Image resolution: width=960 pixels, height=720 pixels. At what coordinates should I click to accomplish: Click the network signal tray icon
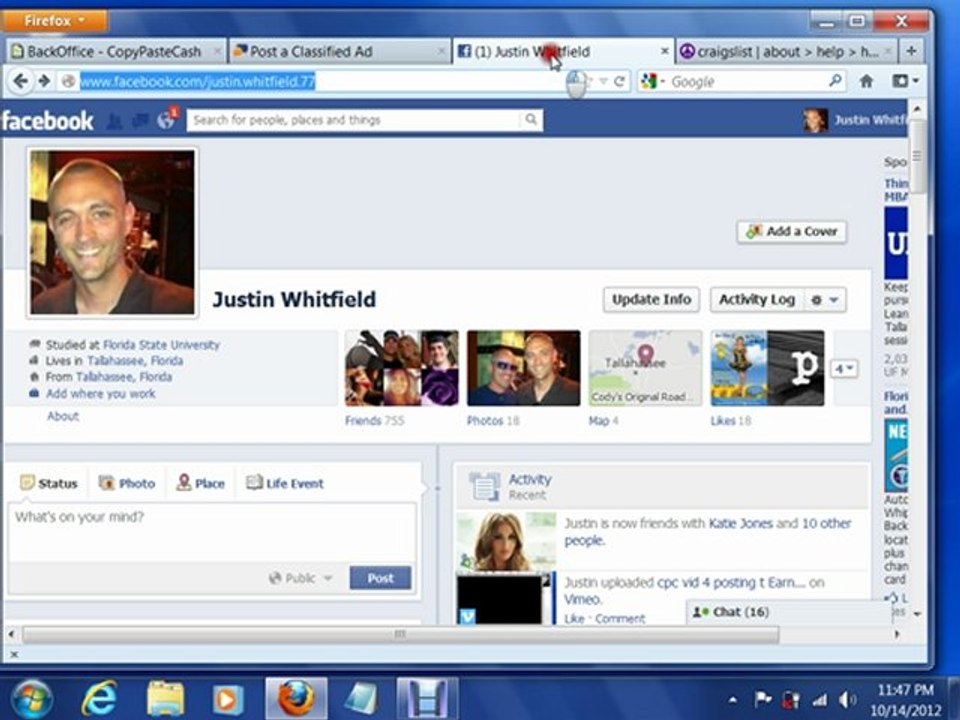(x=819, y=699)
